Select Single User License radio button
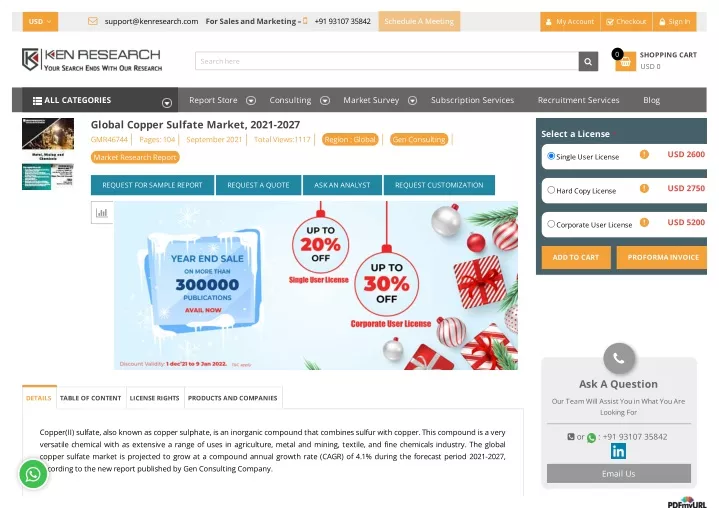Screen dimensions: 719x508 [x=551, y=156]
